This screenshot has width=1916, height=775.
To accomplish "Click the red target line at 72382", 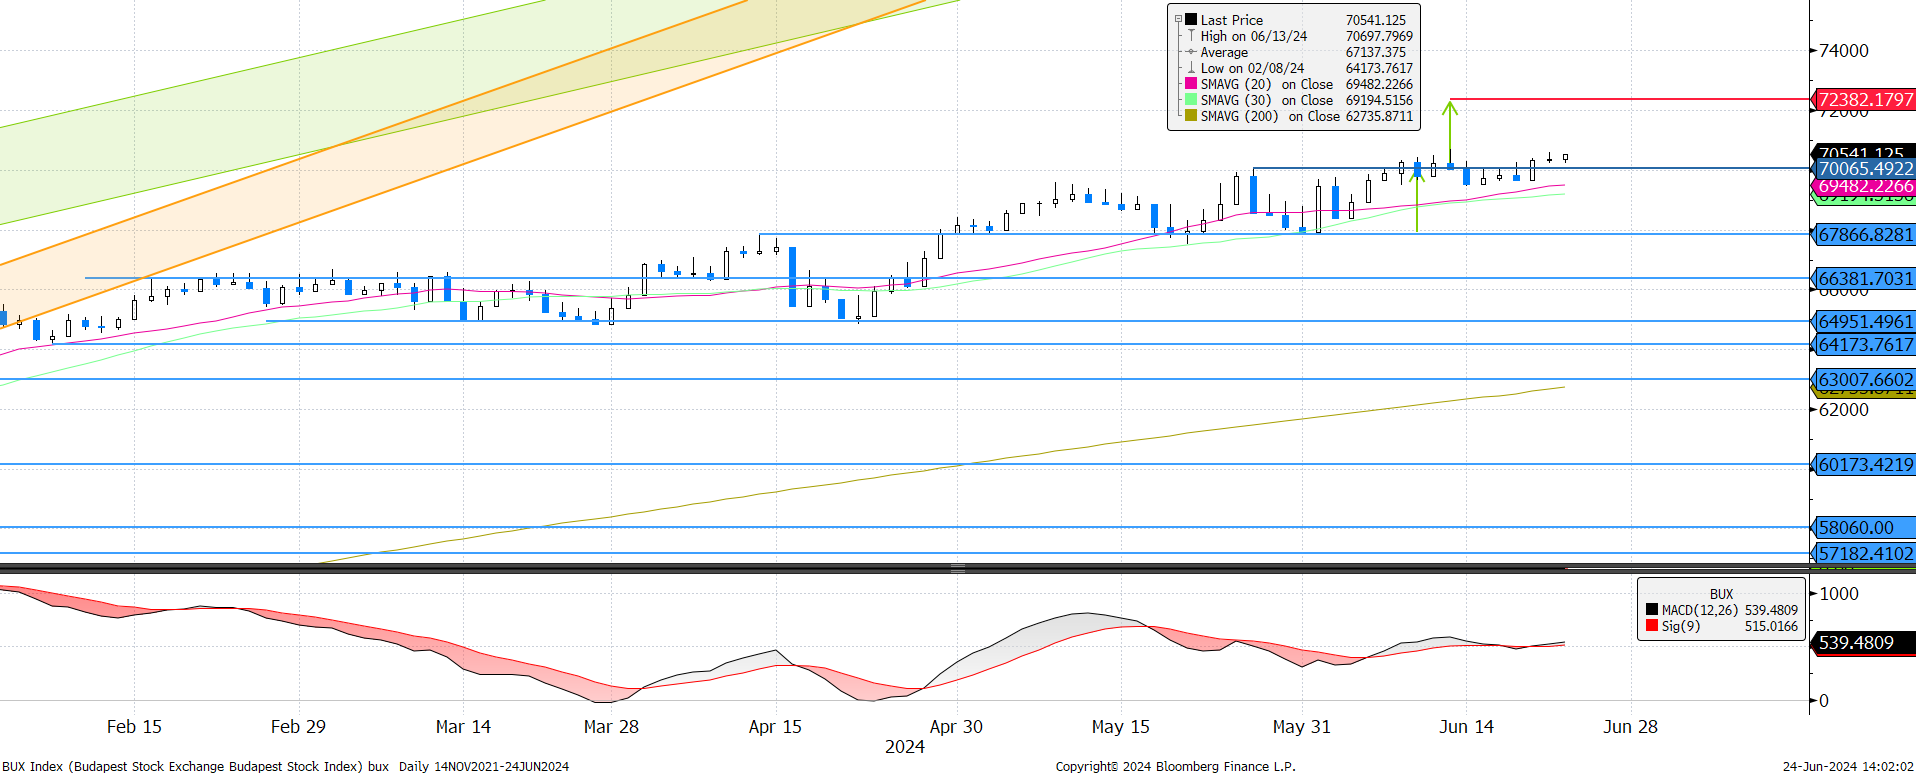I will pos(1630,99).
